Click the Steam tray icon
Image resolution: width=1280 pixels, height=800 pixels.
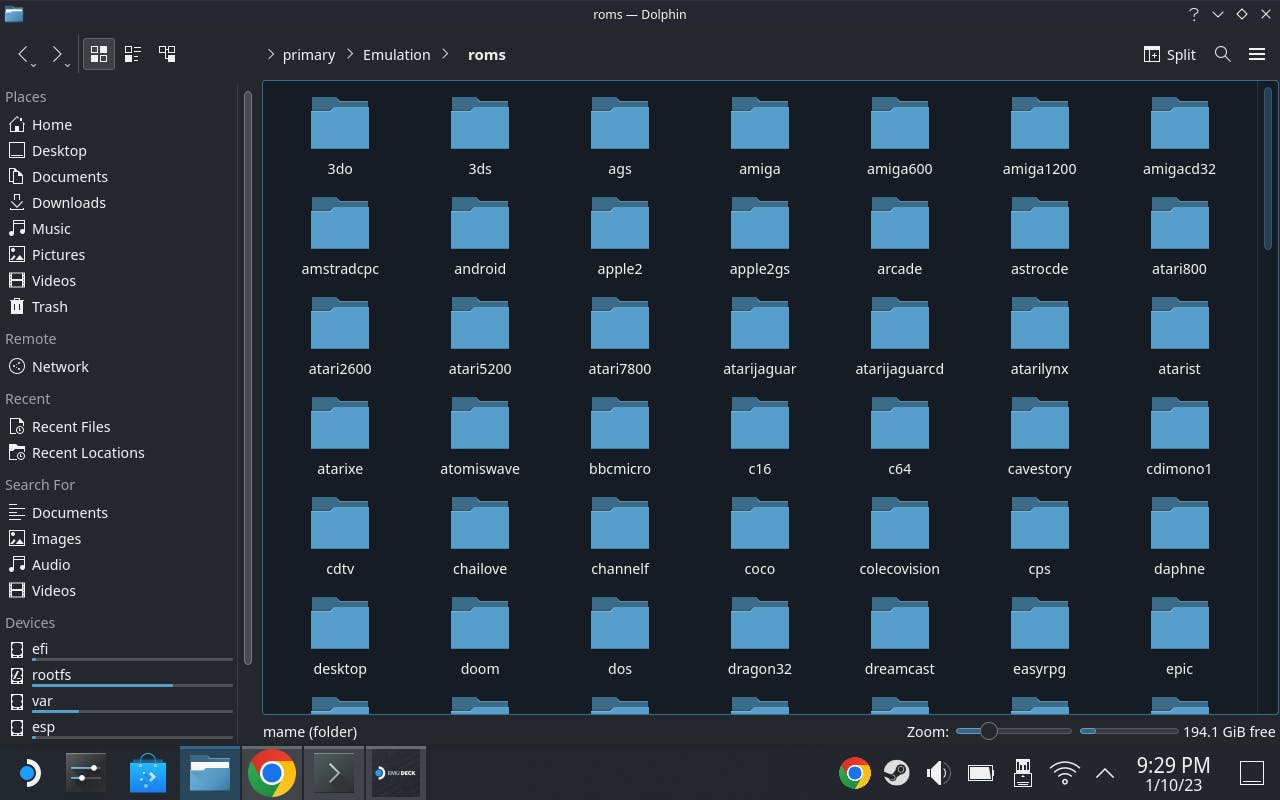click(896, 773)
